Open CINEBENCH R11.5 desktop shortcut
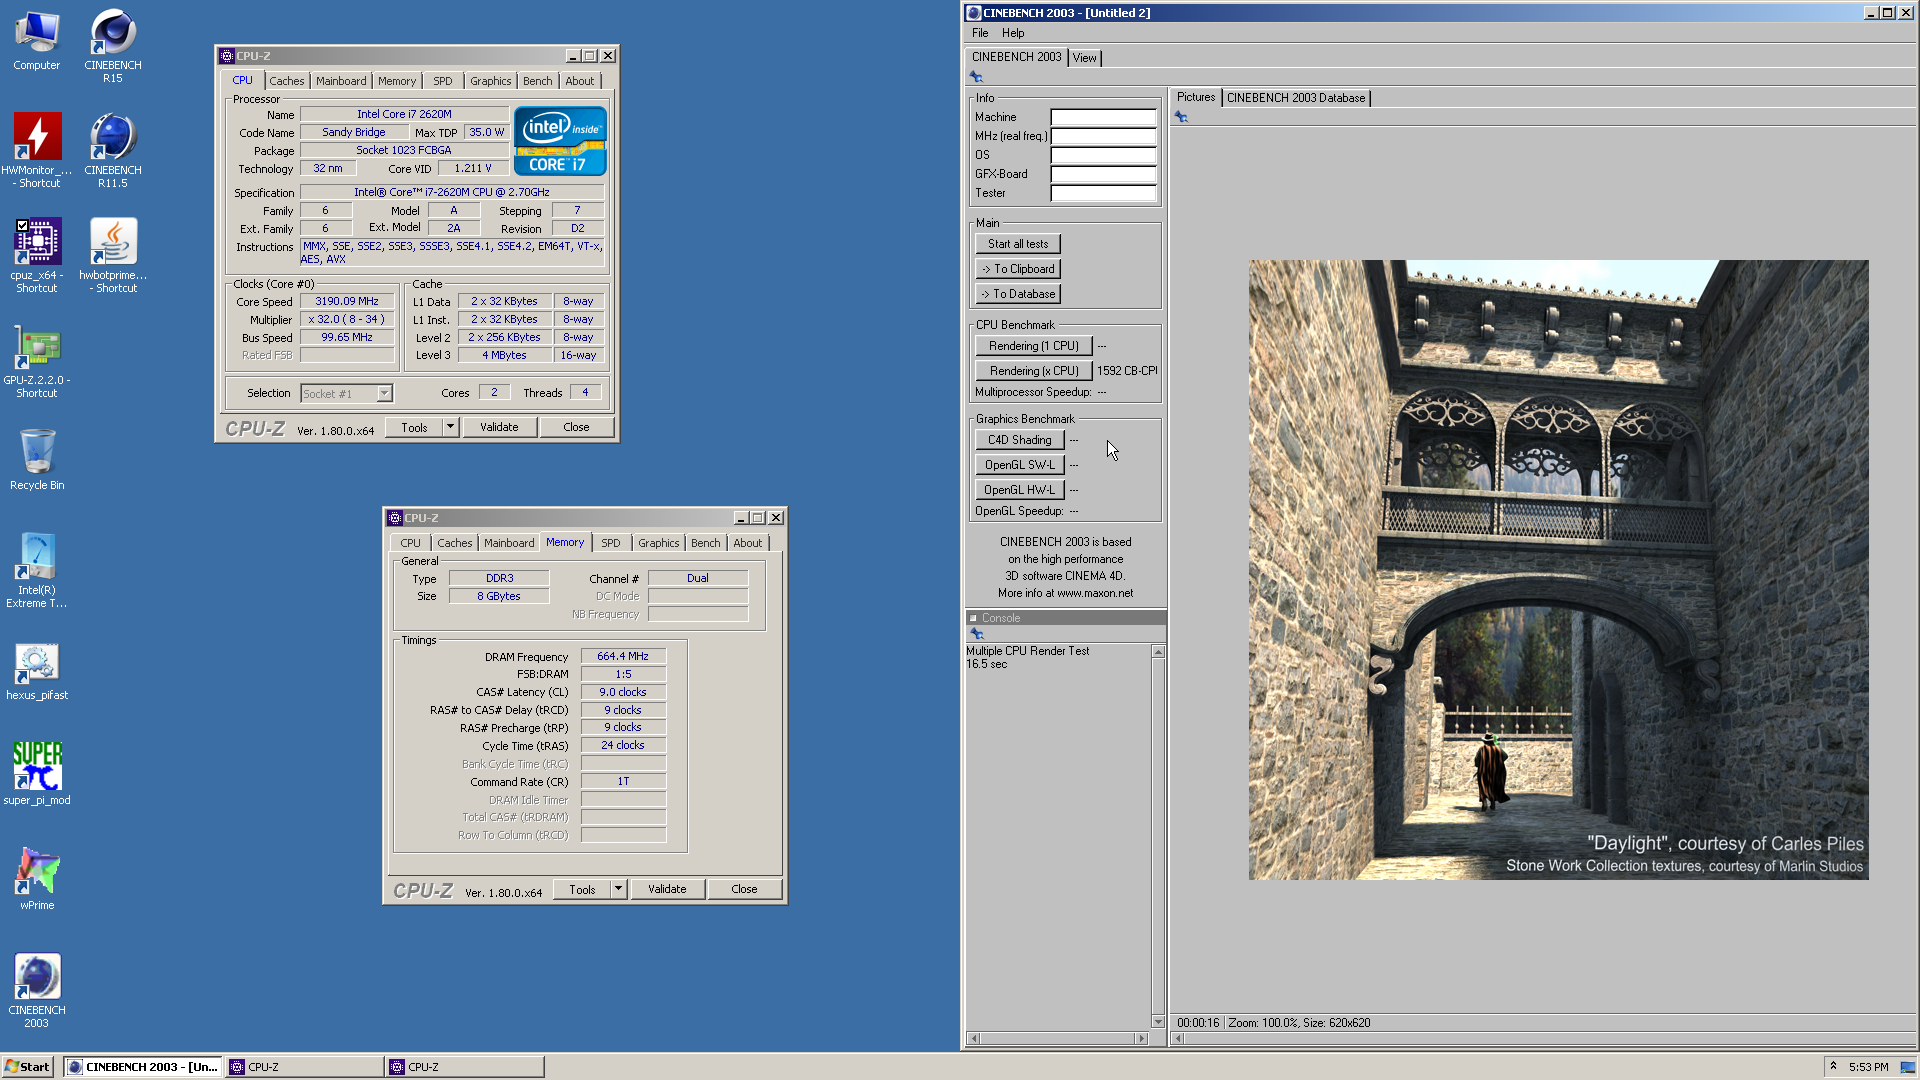Viewport: 1920px width, 1080px height. coord(112,150)
